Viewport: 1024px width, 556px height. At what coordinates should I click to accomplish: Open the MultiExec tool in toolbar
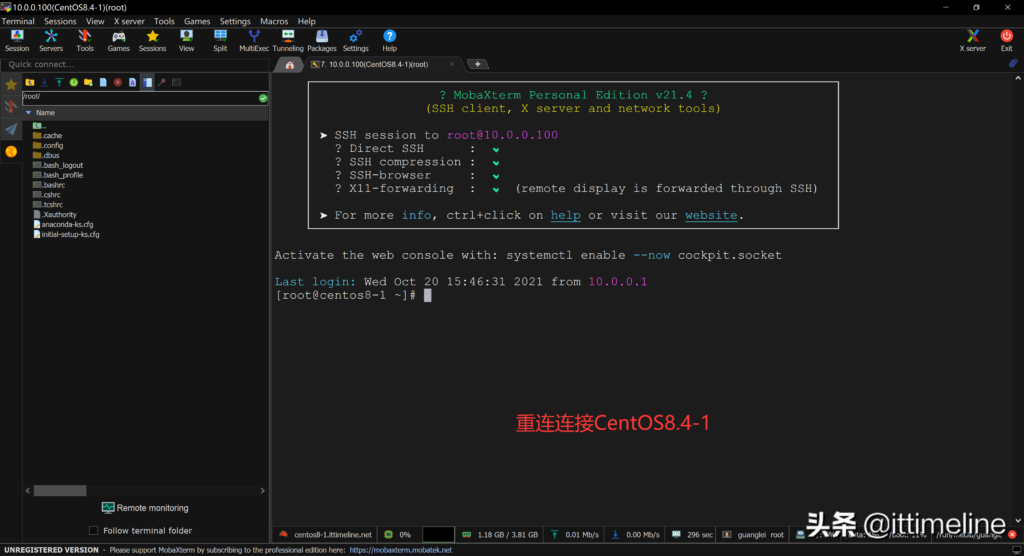(x=254, y=40)
